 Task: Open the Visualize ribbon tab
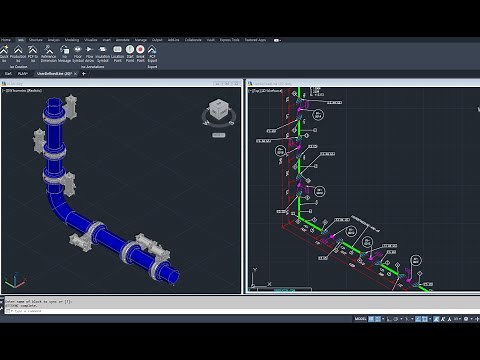[x=90, y=40]
